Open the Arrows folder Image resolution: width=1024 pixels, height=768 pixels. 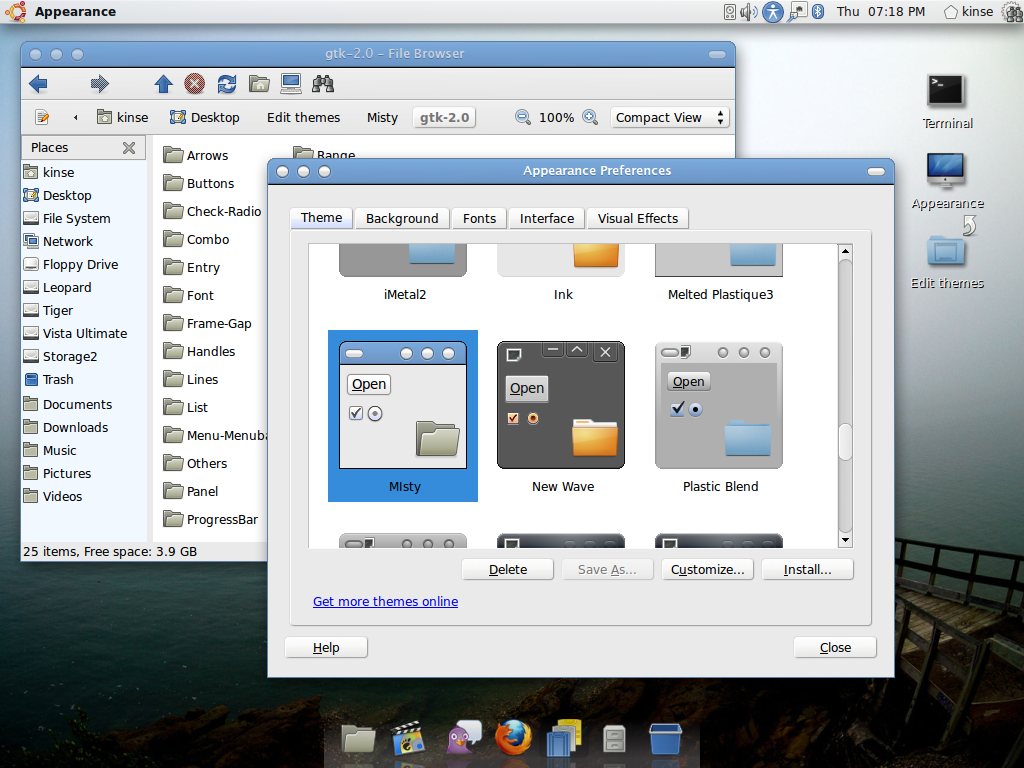(x=196, y=155)
